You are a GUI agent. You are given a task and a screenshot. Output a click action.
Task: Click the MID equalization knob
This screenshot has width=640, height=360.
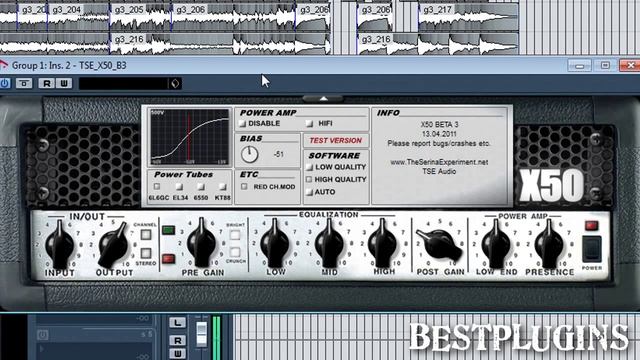tap(329, 243)
